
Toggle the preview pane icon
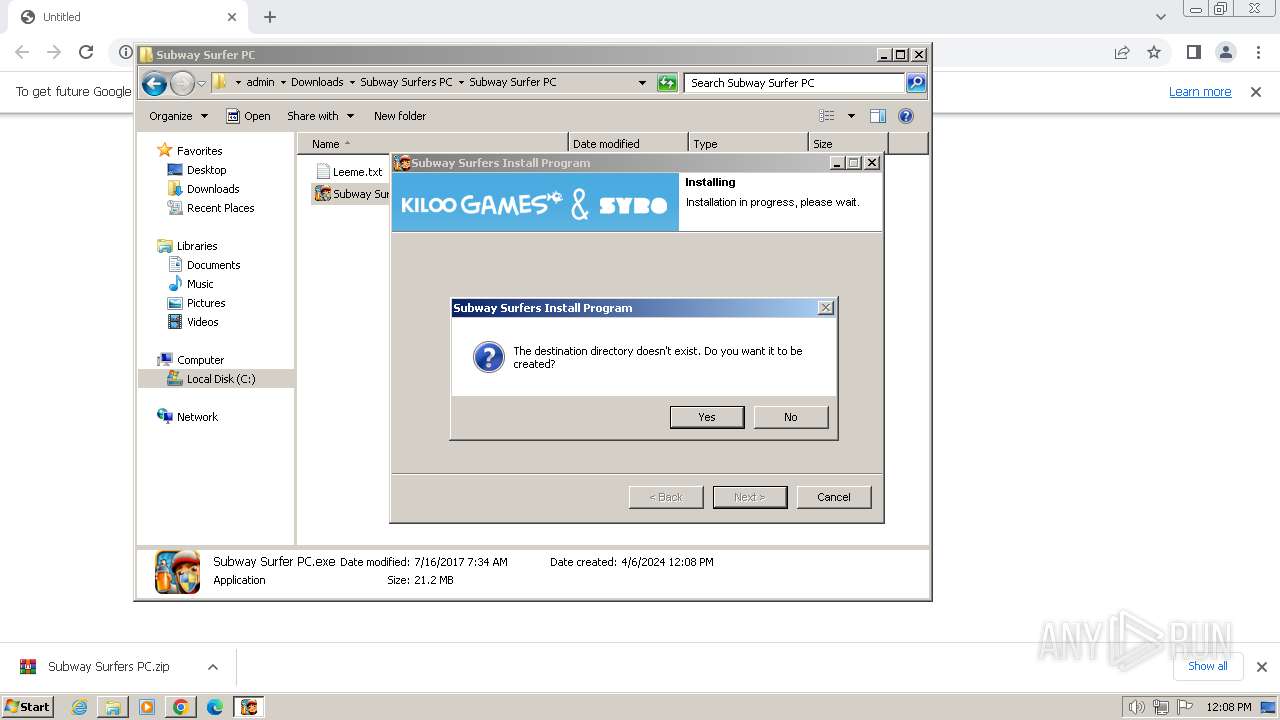pyautogui.click(x=877, y=116)
